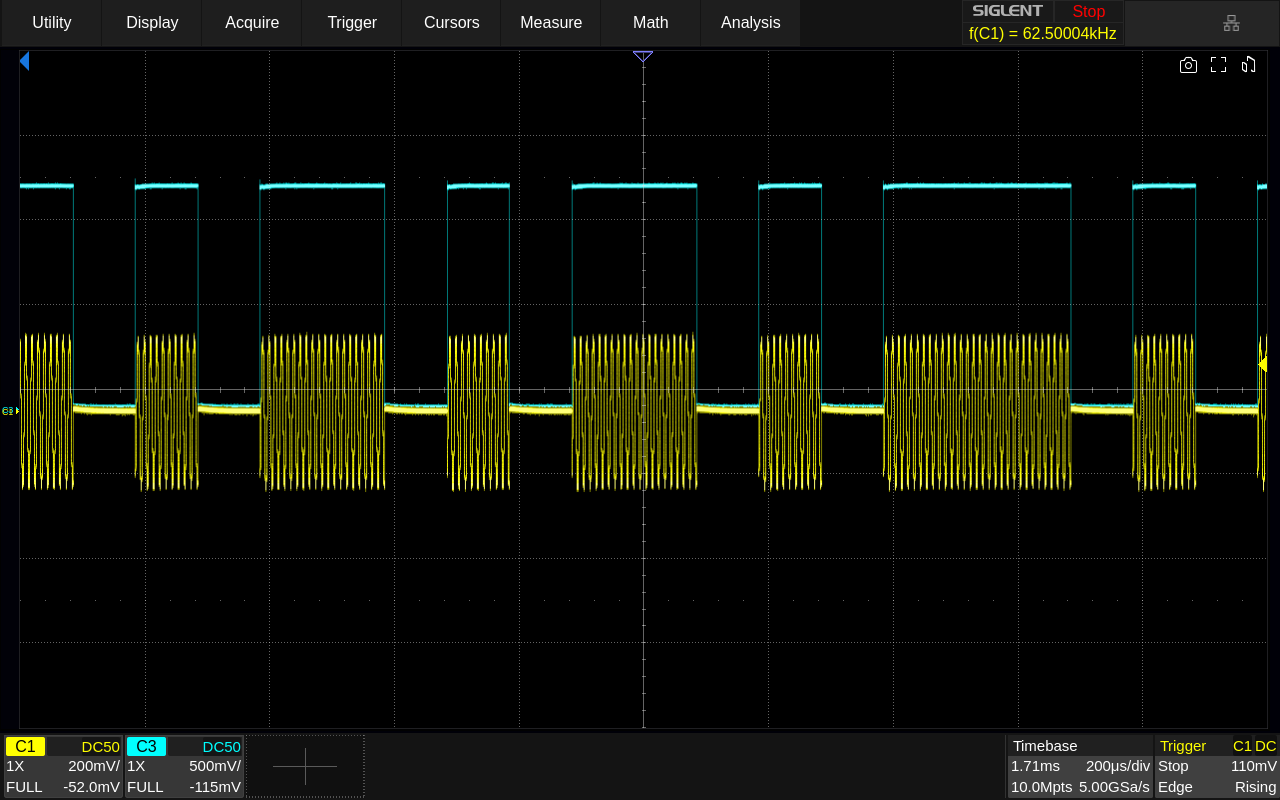Open the Acquire menu
Screen dimensions: 1280x800
[252, 22]
